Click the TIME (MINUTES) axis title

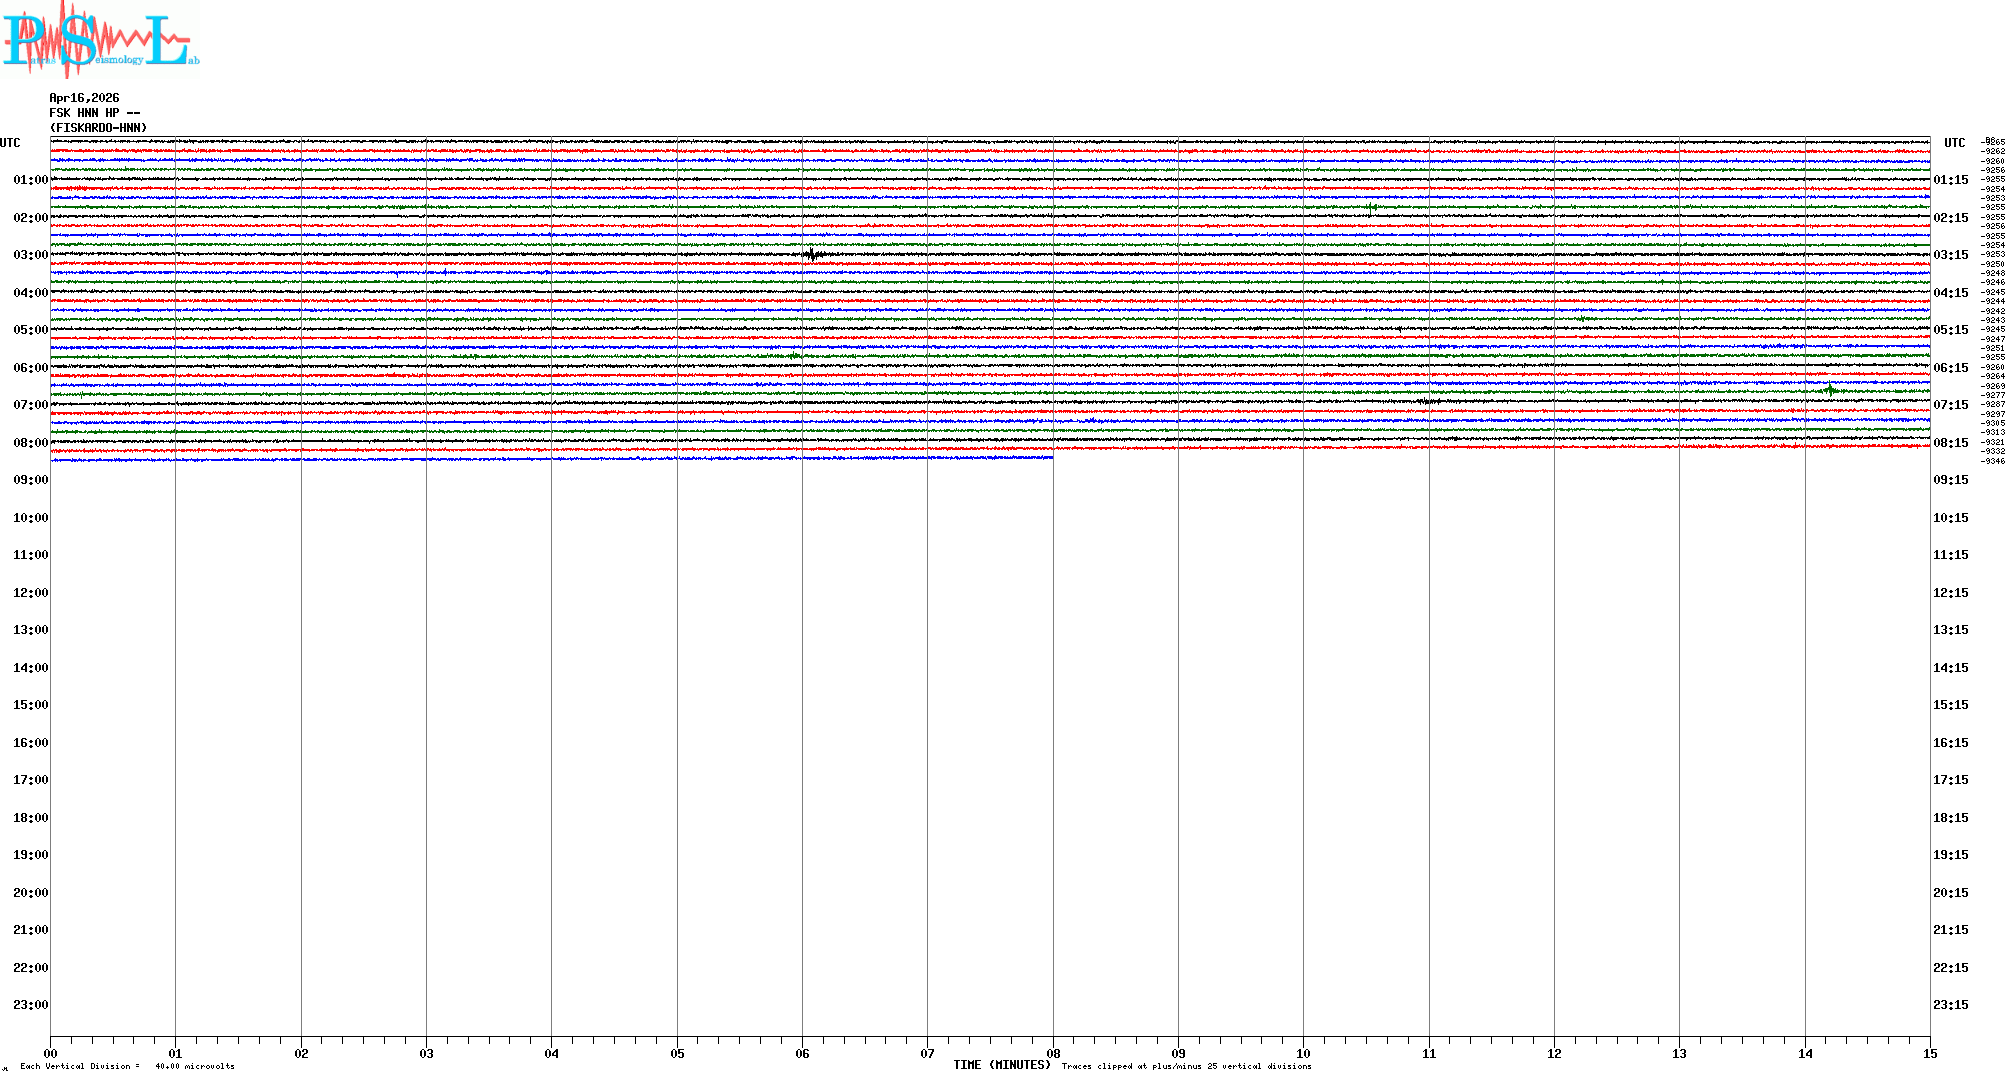1001,1065
